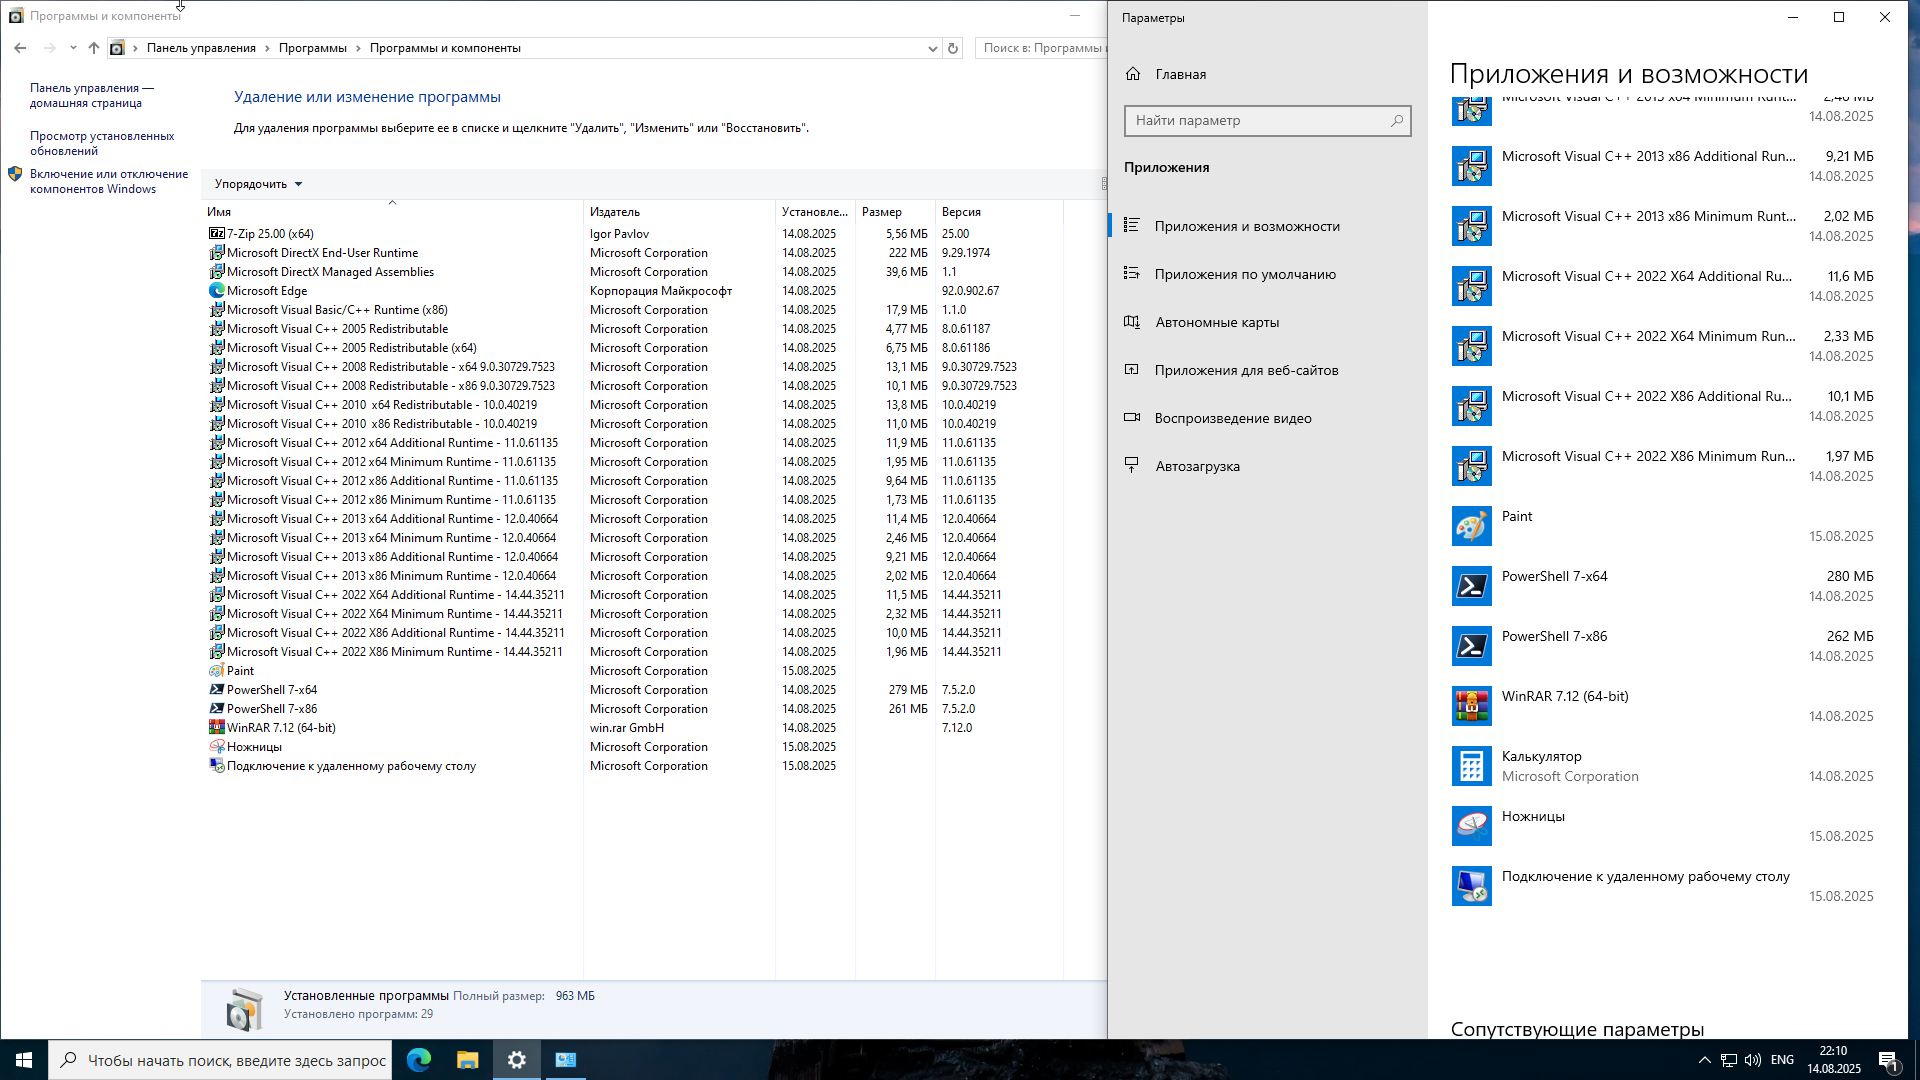Click the Поиск в: Программы search box
Viewport: 1920px width, 1080px height.
coord(1041,48)
